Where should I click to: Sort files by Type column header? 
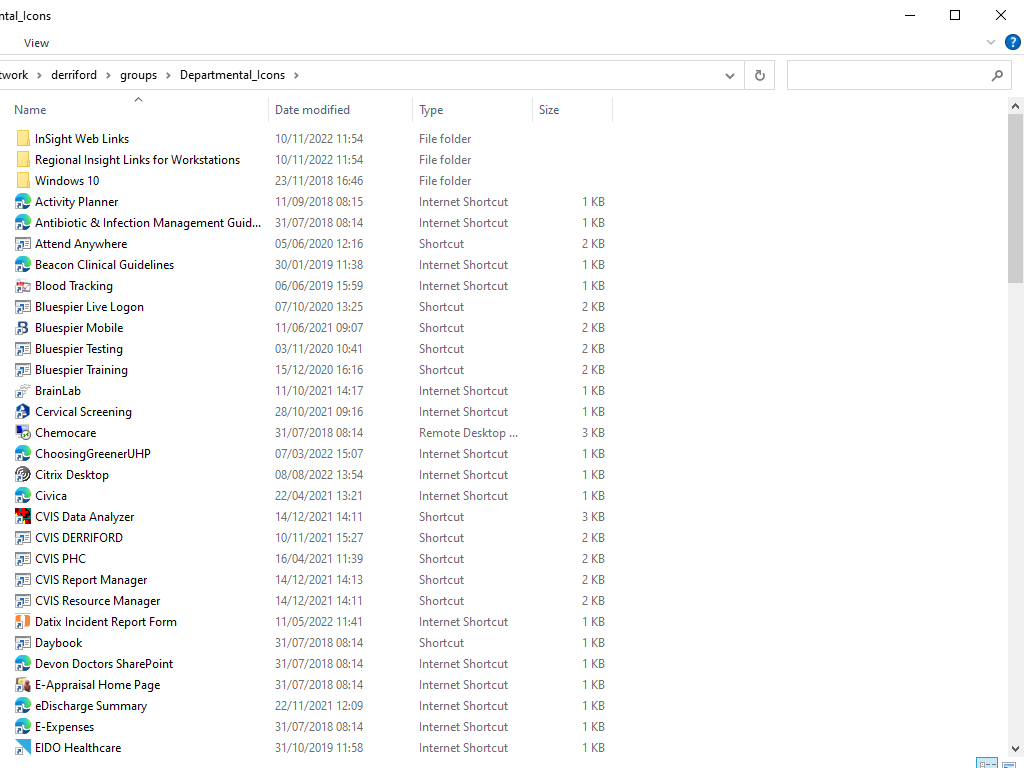click(x=431, y=110)
